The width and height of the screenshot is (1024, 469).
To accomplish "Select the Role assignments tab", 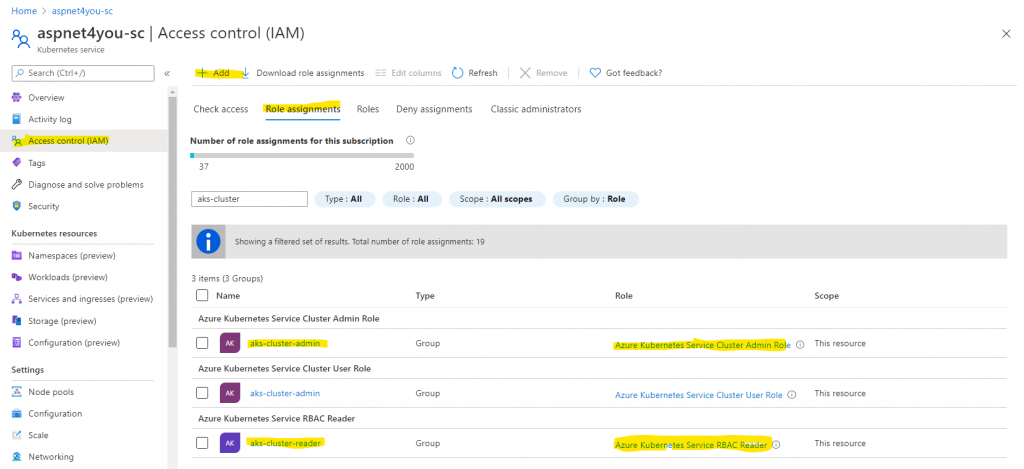I will (x=303, y=109).
